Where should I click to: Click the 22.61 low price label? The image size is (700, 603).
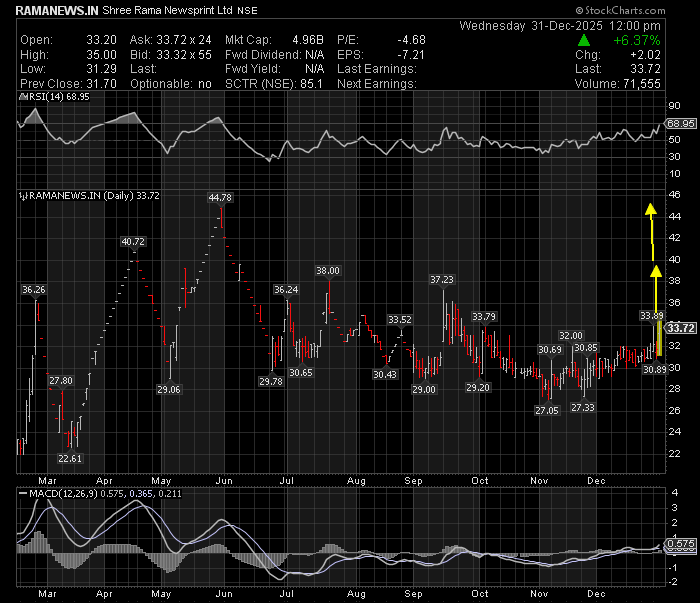(70, 458)
